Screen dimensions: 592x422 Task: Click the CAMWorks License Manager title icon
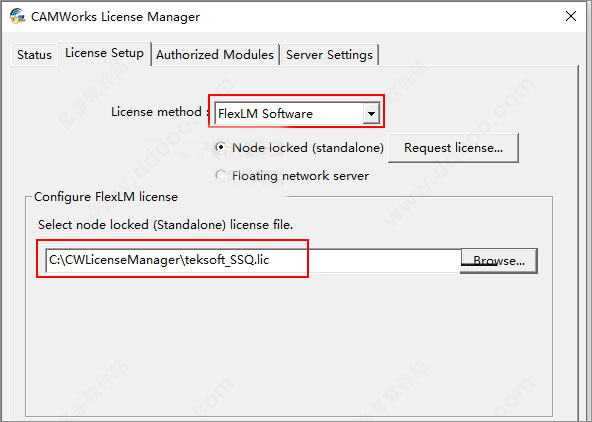click(x=17, y=16)
